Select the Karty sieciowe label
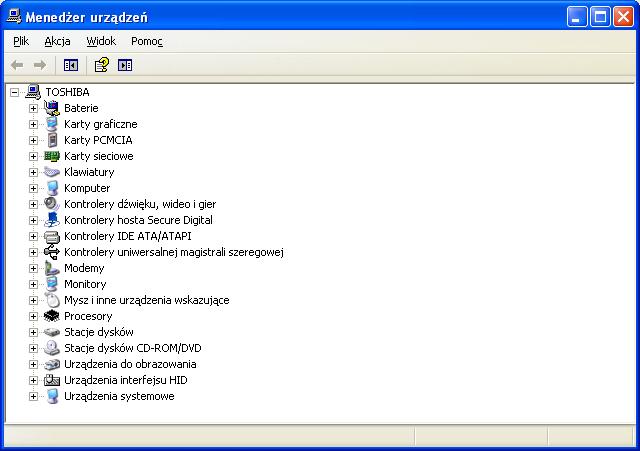This screenshot has height=451, width=640. [x=98, y=156]
